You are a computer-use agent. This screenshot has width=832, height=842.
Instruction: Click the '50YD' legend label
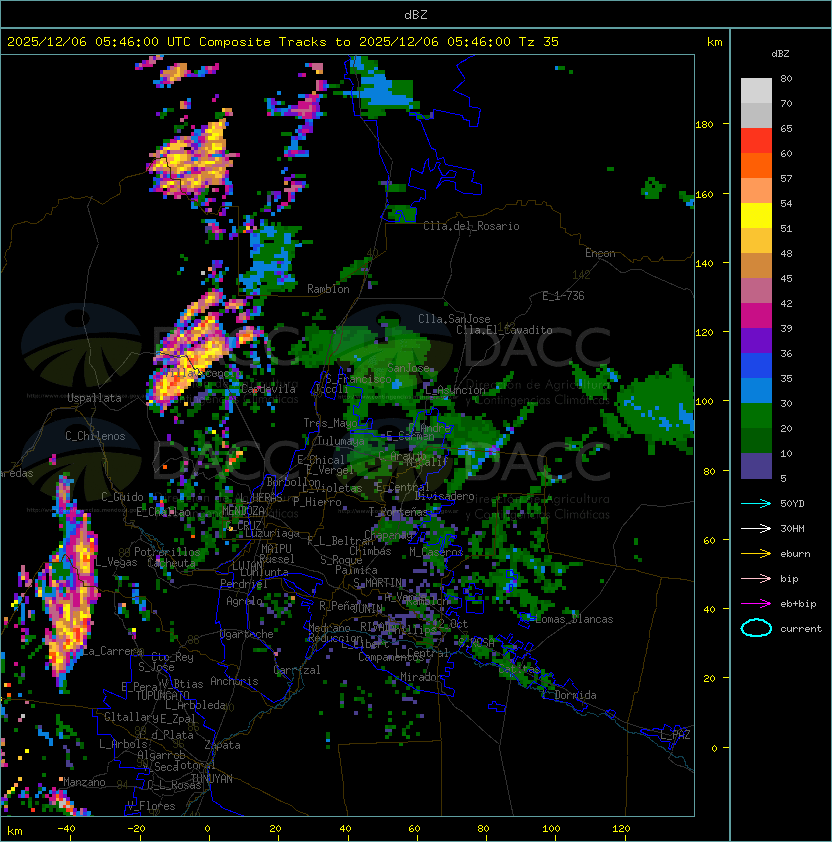coord(792,503)
